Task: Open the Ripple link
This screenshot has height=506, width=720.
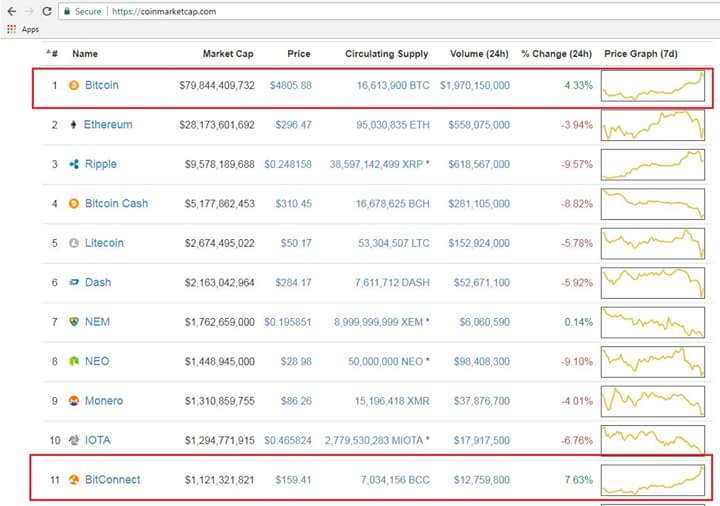Action: 101,164
